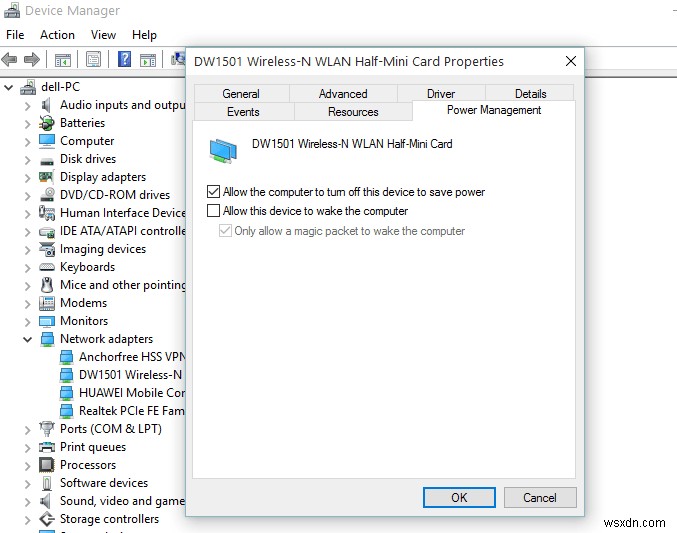This screenshot has width=677, height=533.
Task: Switch to the Details tab
Action: (530, 93)
